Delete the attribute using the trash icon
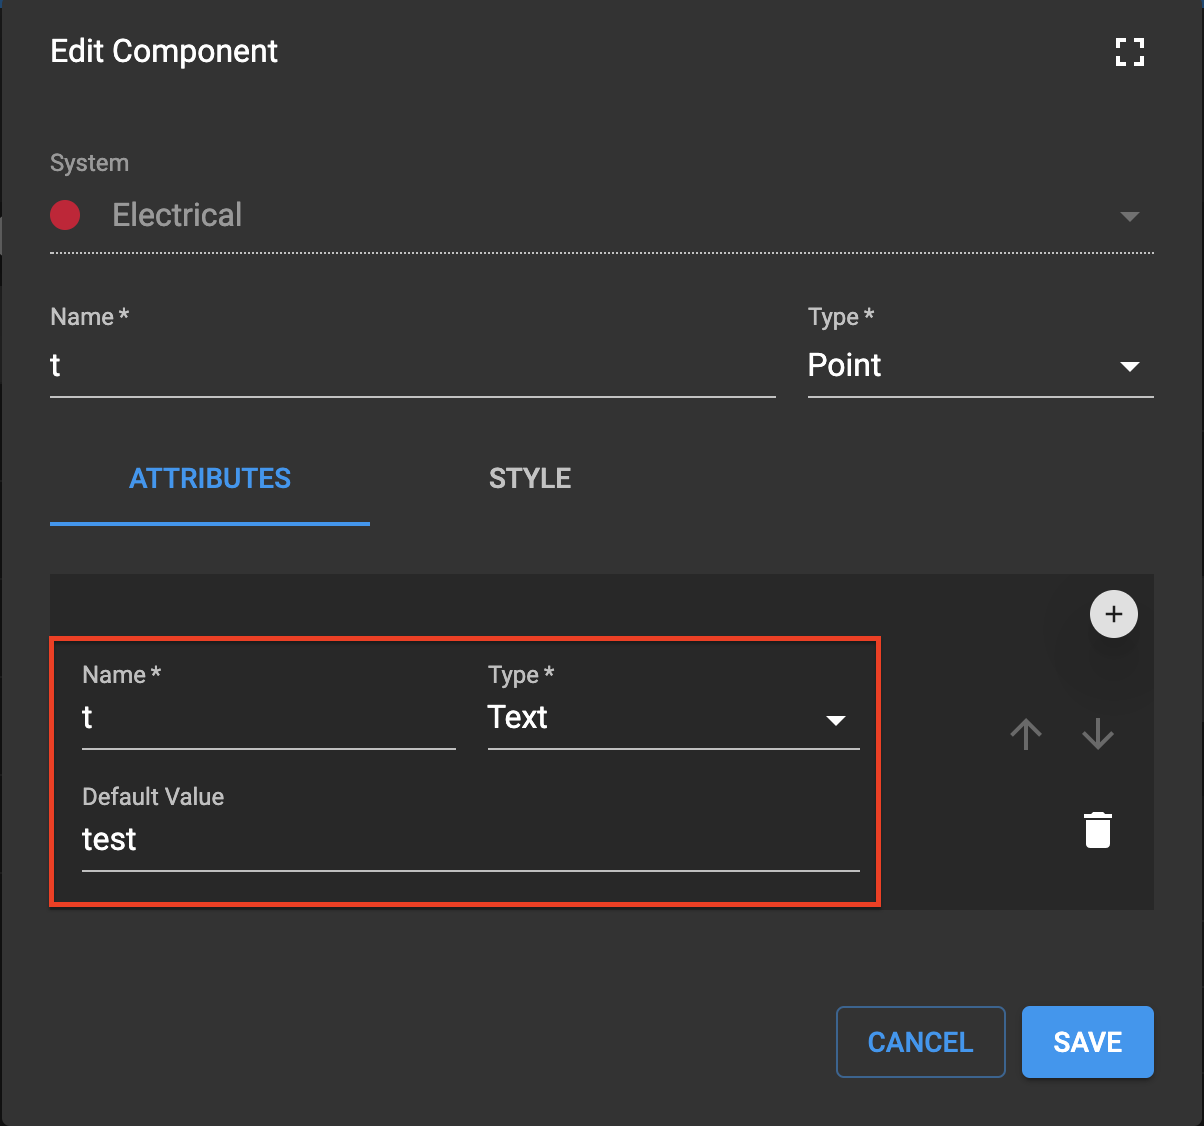Image resolution: width=1204 pixels, height=1126 pixels. pyautogui.click(x=1098, y=829)
